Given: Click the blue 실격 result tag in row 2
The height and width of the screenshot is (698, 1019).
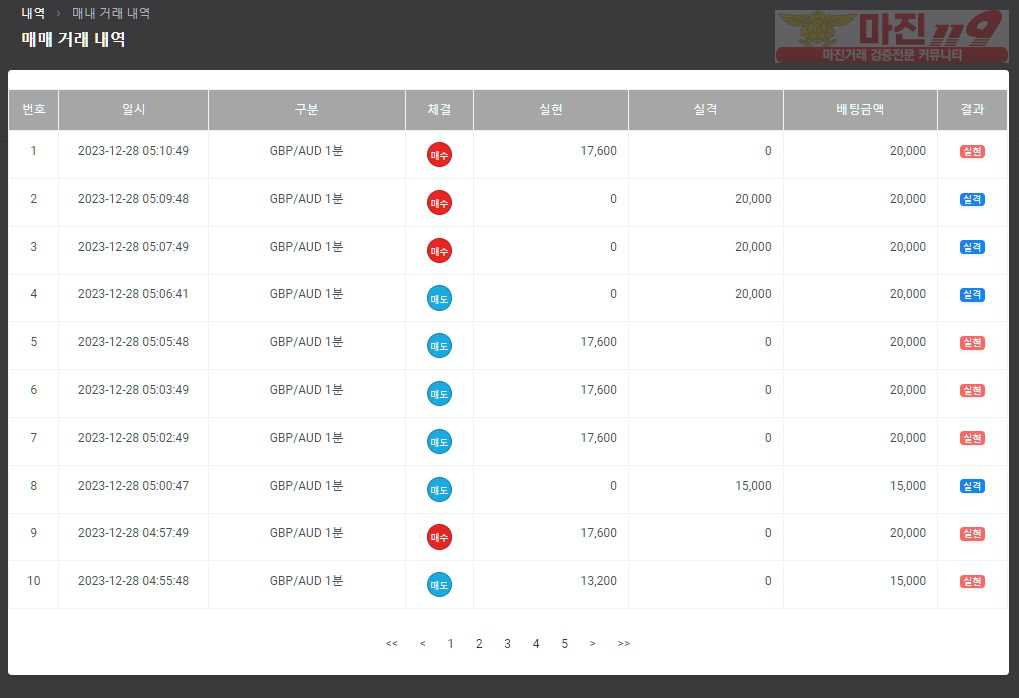Looking at the screenshot, I should (x=972, y=200).
